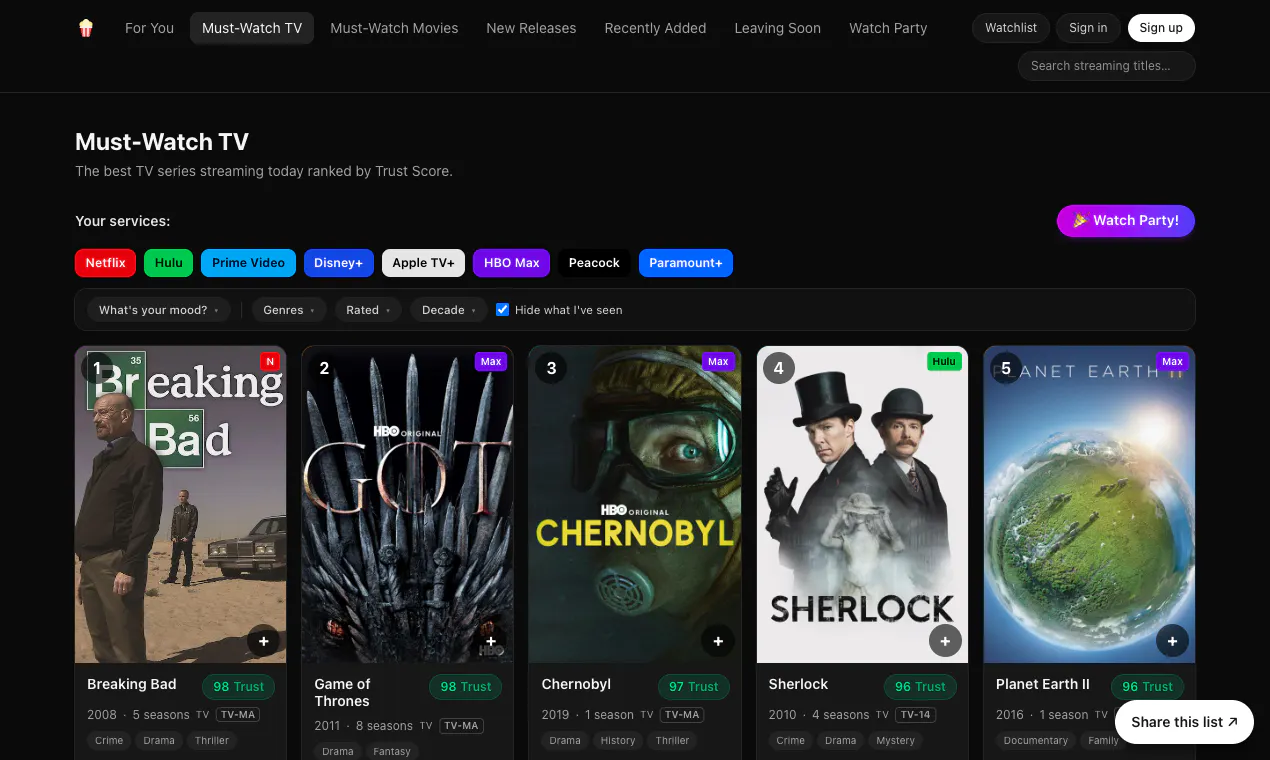
Task: Toggle Netflix service filter
Action: coord(105,263)
